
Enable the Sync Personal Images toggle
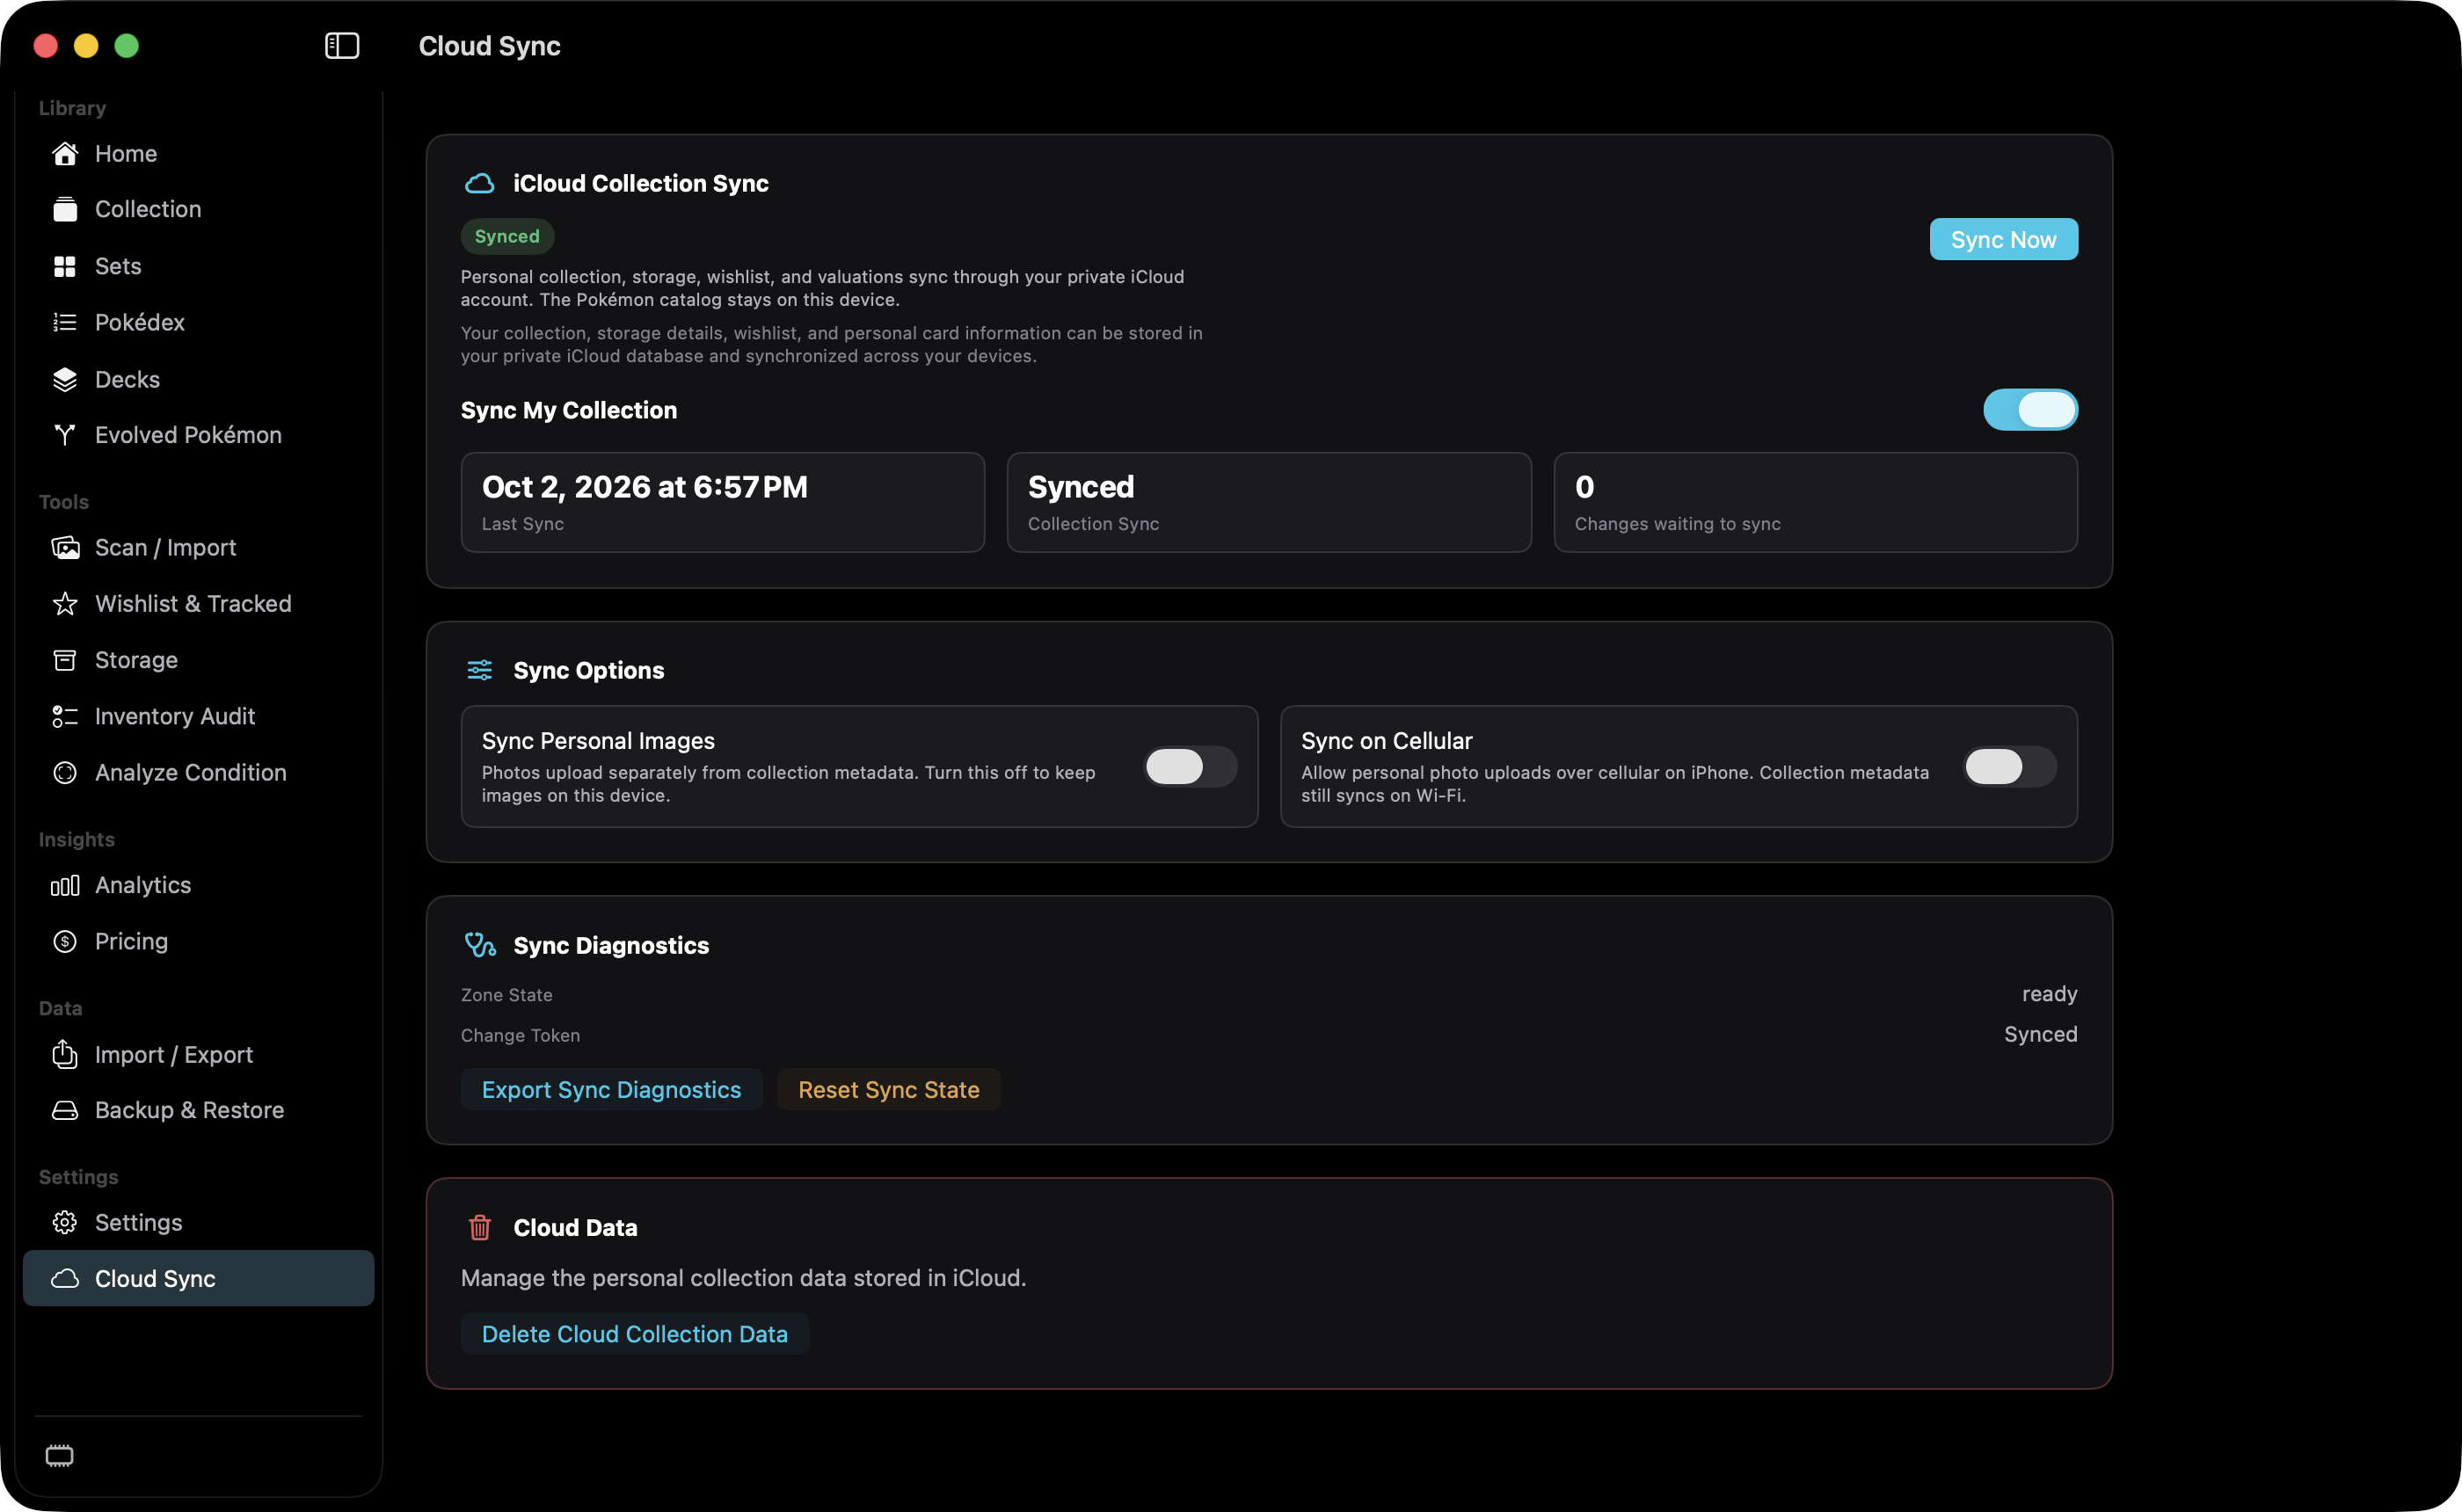[1190, 767]
